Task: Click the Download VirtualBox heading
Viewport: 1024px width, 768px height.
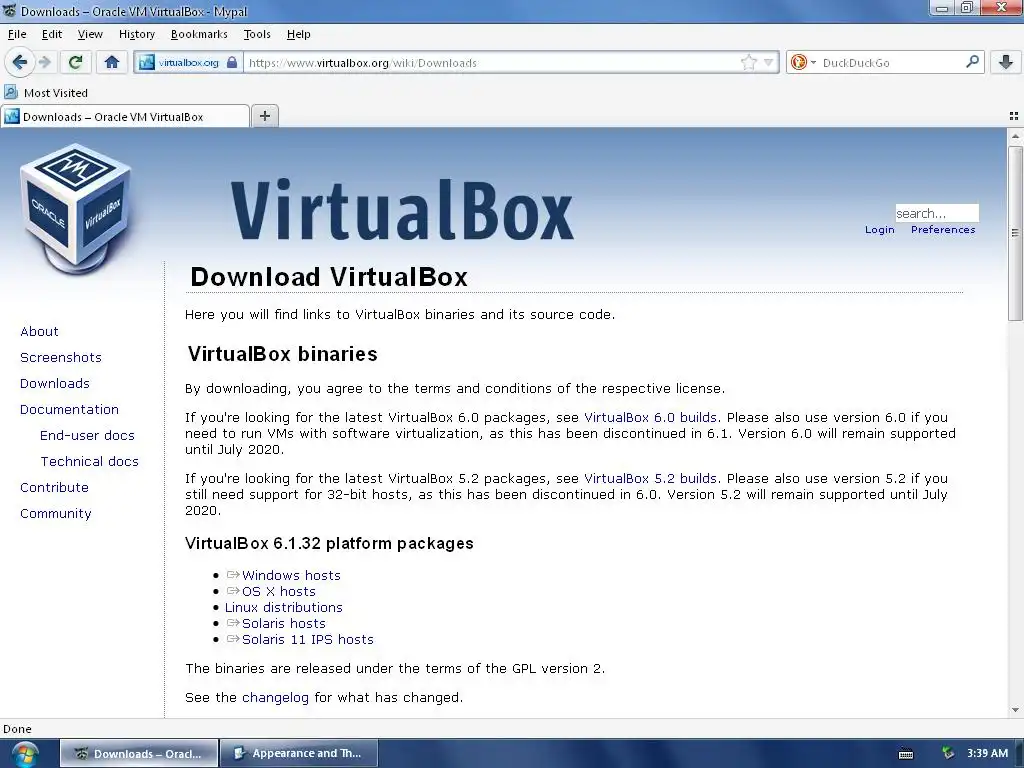Action: click(328, 277)
